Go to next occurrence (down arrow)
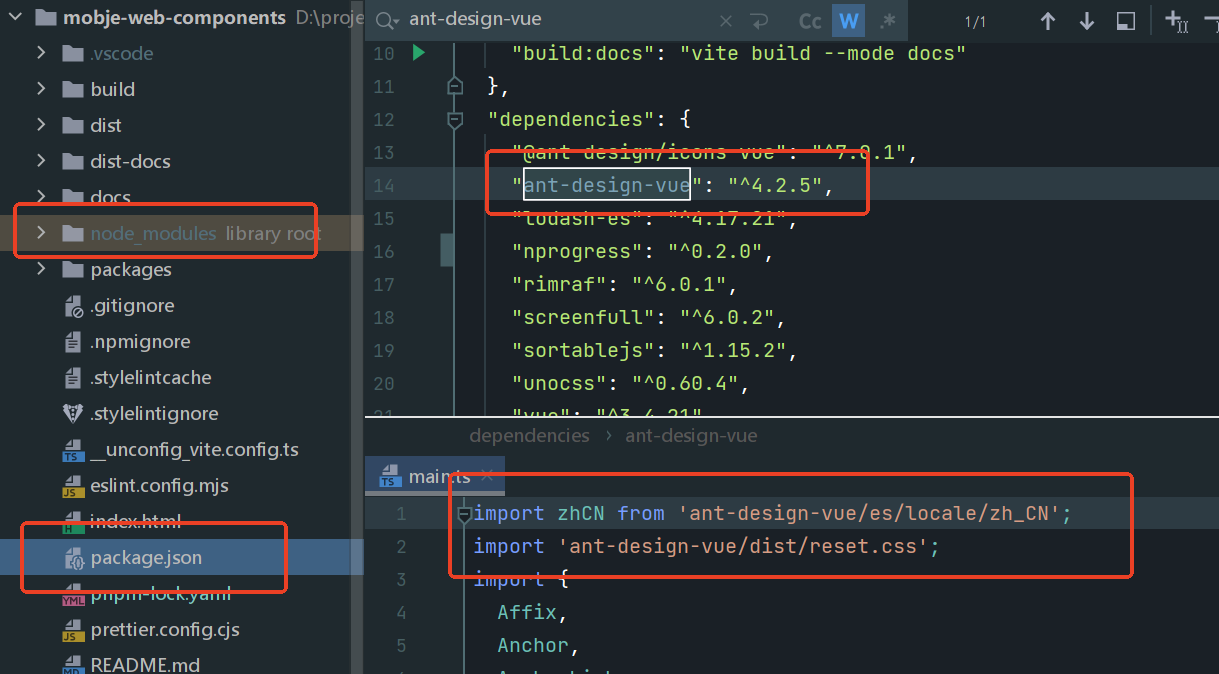 1087,21
